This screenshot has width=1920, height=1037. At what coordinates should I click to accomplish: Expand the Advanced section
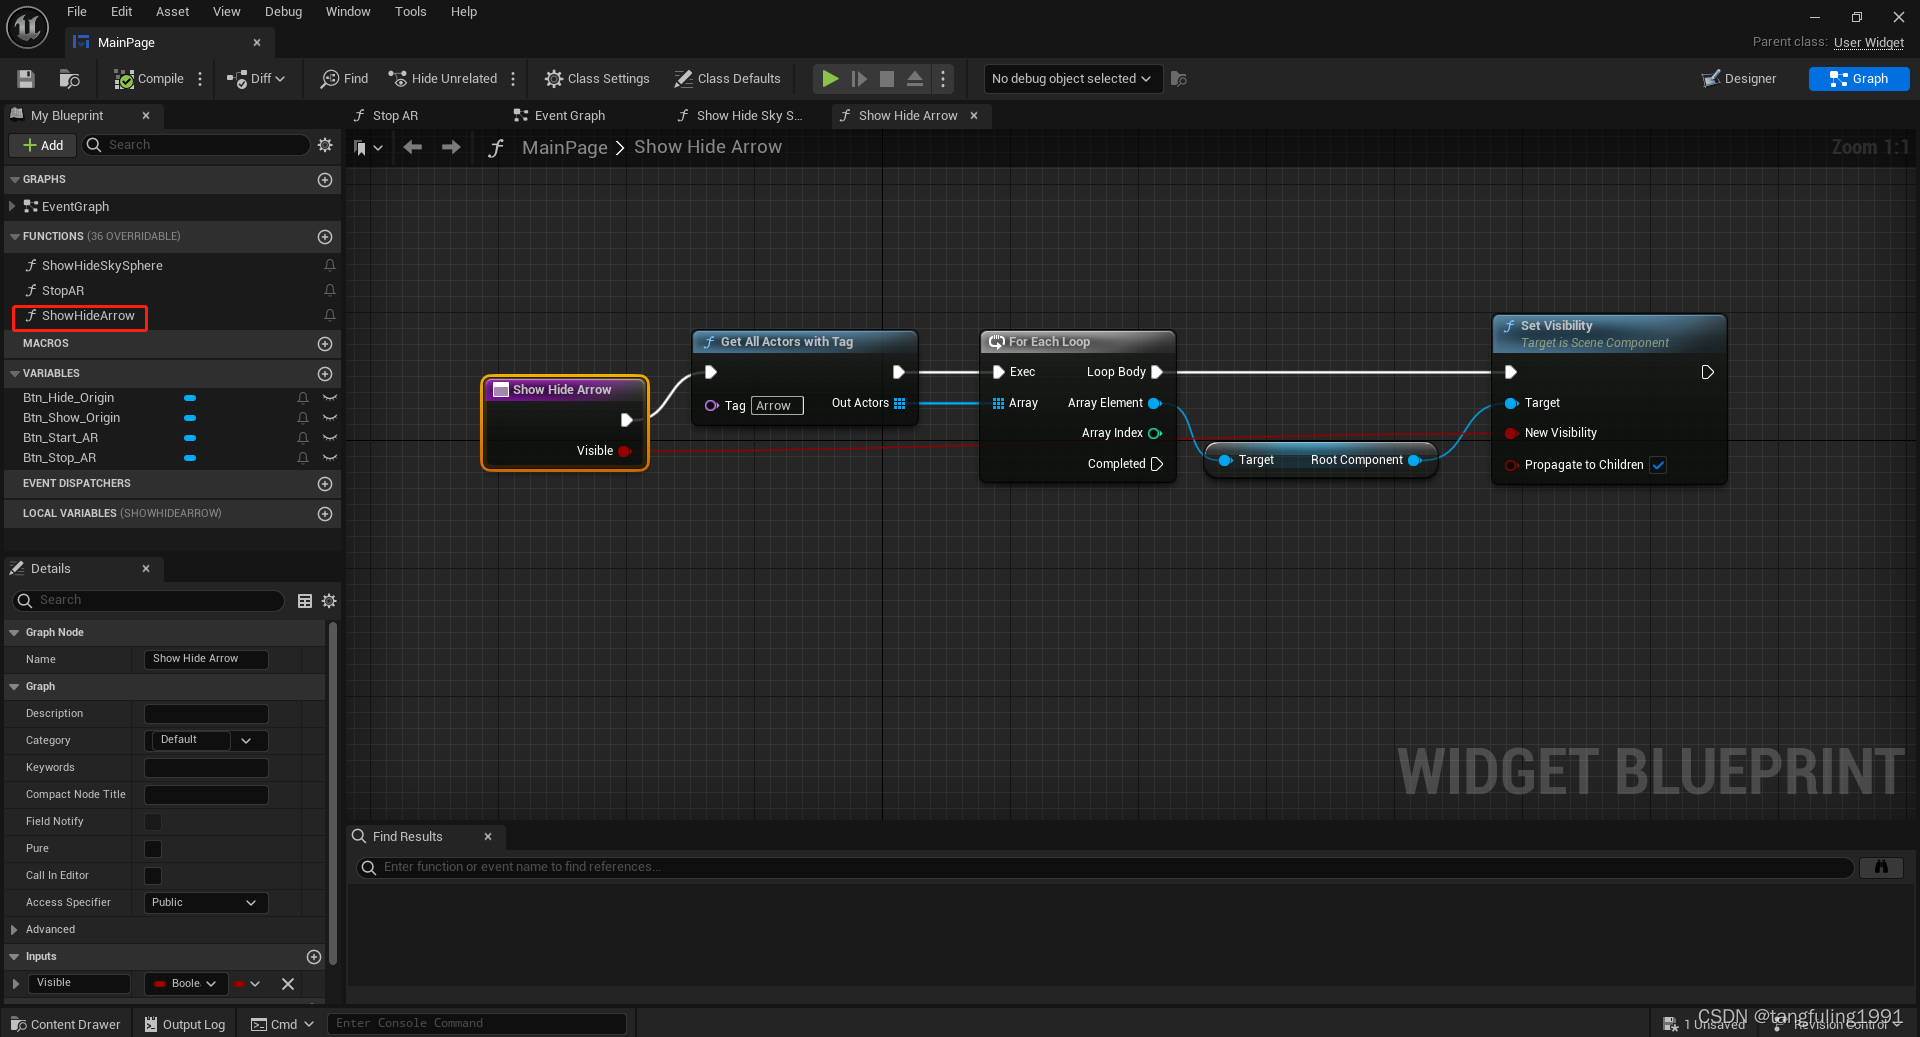pyautogui.click(x=14, y=930)
